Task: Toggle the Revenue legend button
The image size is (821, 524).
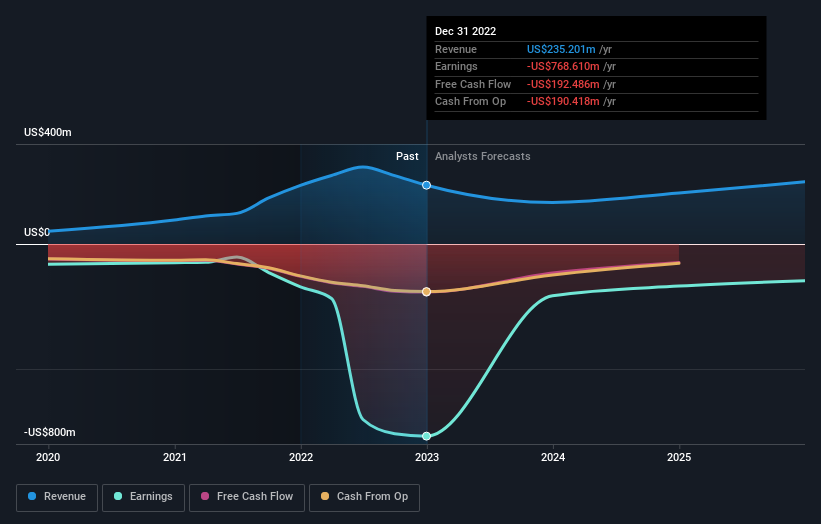Action: pyautogui.click(x=57, y=497)
